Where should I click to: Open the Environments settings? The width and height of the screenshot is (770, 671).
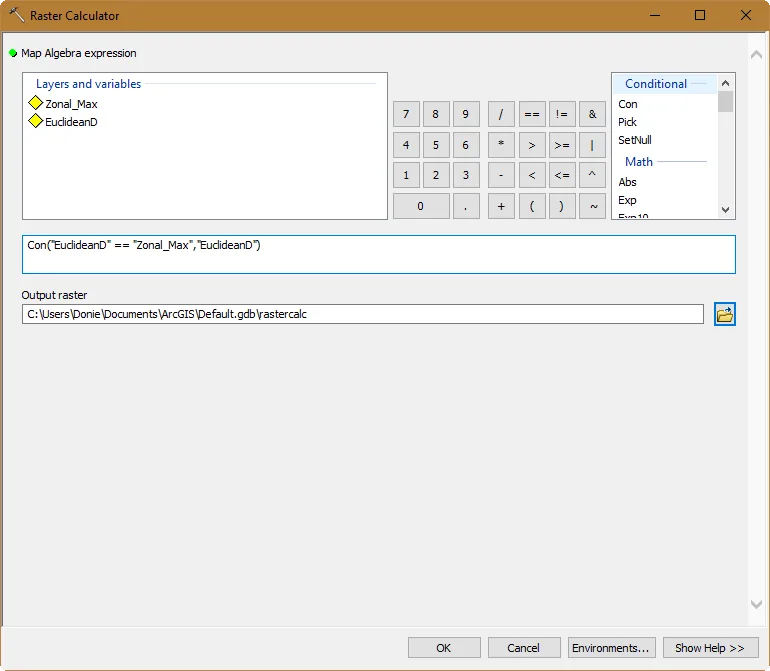(610, 648)
